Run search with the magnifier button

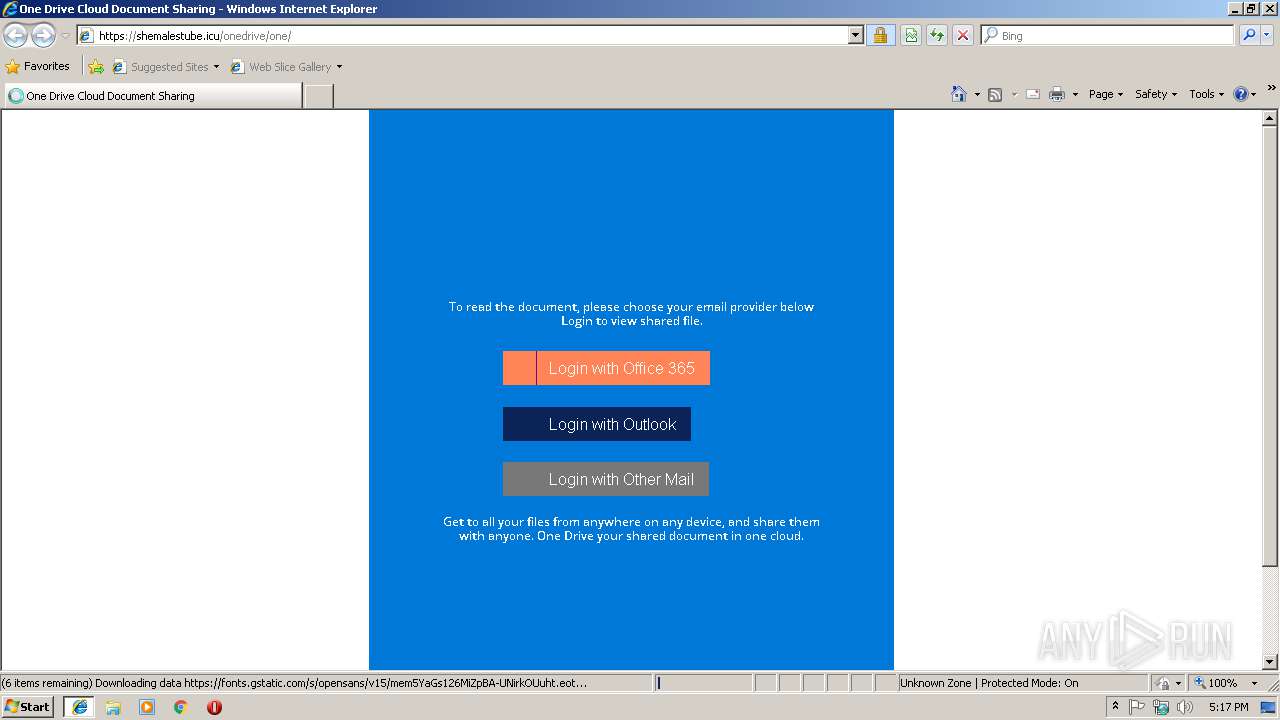click(1249, 35)
